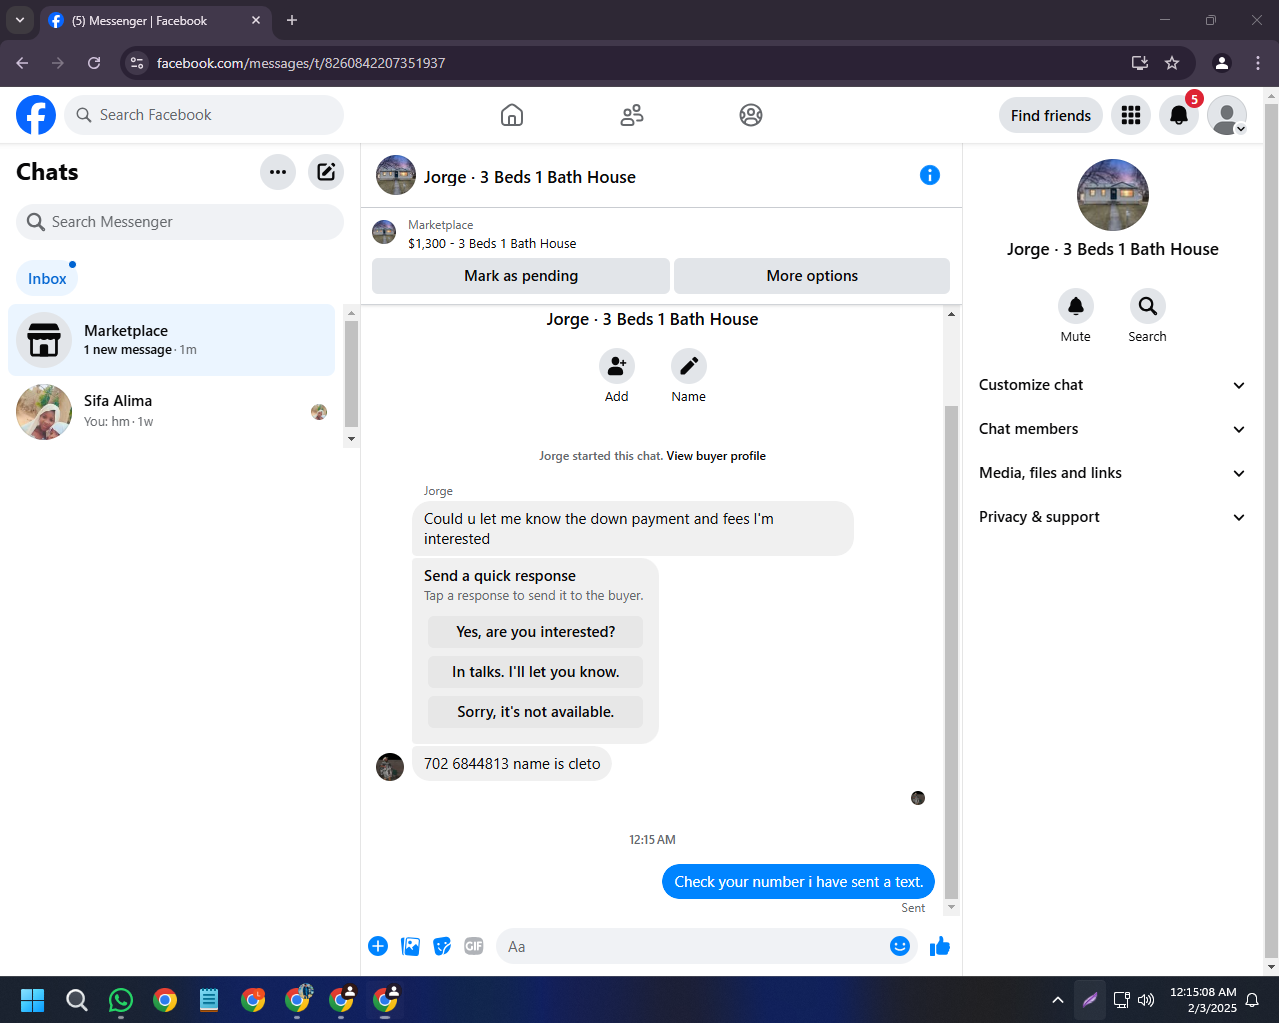Open Windows taskbar search
1279x1023 pixels.
(77, 1000)
